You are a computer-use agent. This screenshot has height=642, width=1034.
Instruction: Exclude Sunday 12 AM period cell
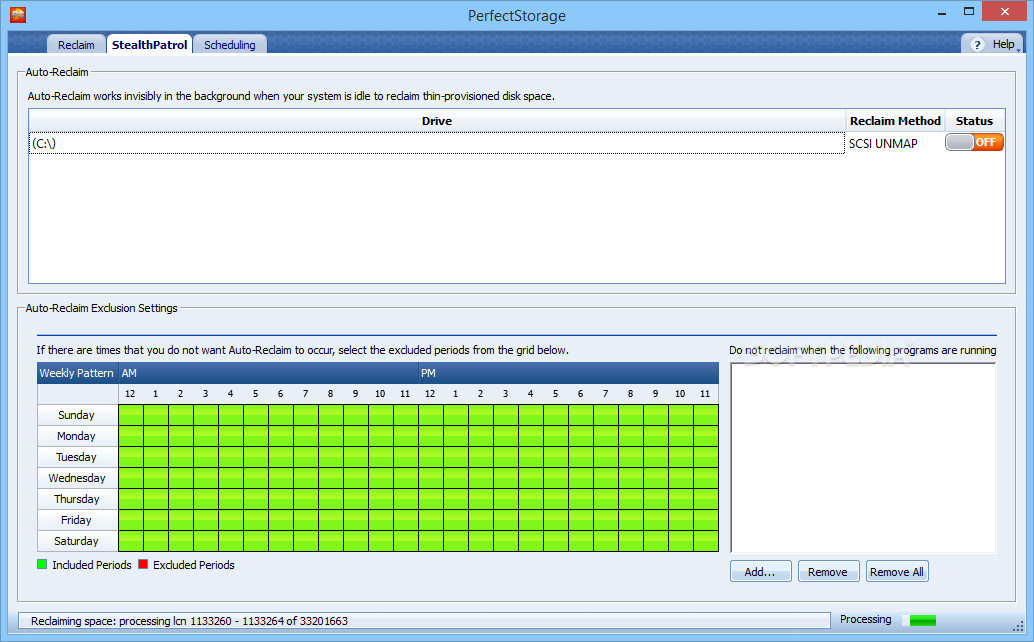(x=131, y=415)
